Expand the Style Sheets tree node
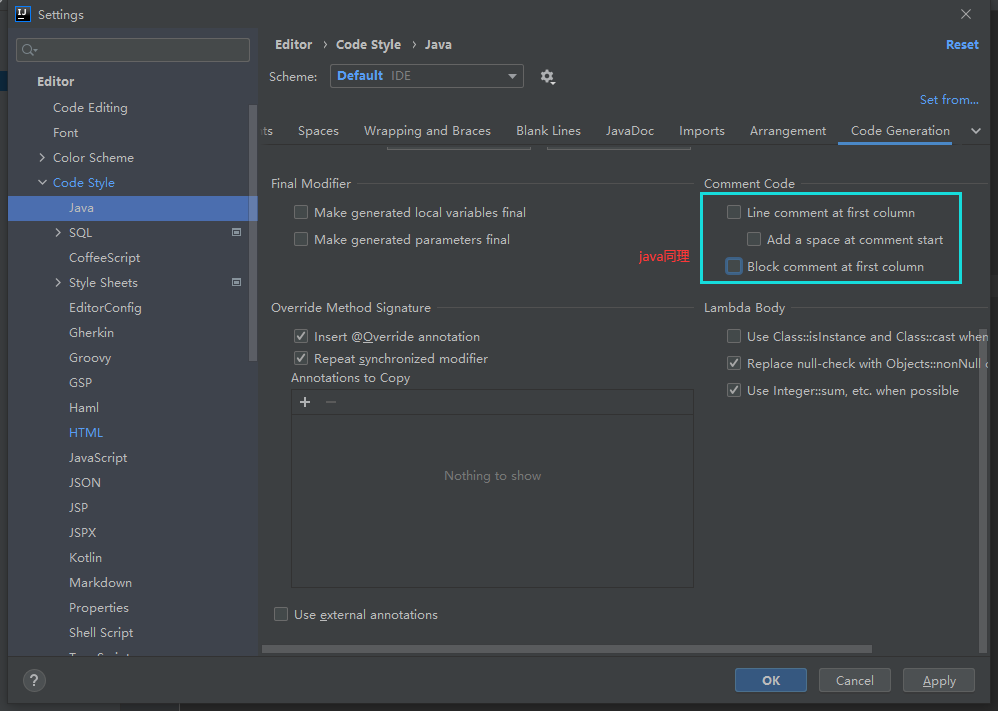 click(x=58, y=283)
